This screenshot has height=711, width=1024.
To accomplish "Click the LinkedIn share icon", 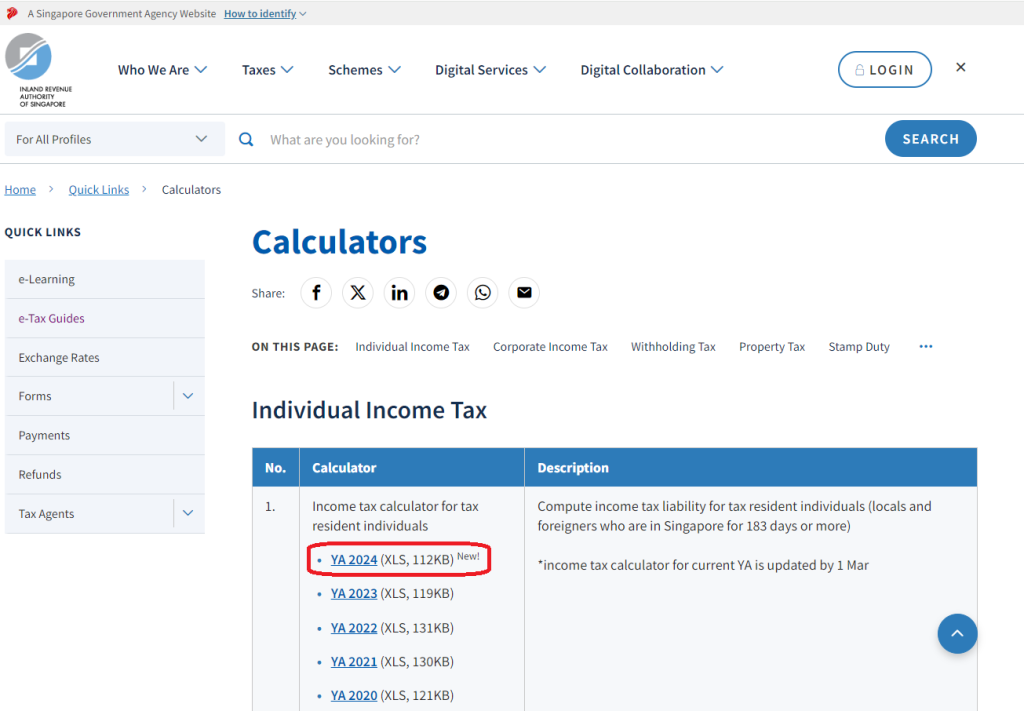I will point(400,293).
